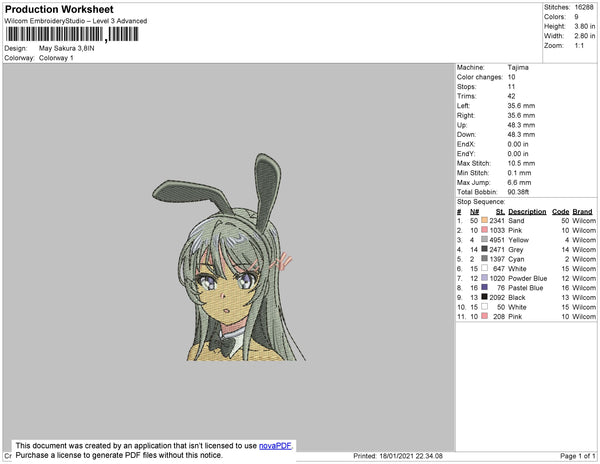
Task: Click the Colors value 9
Action: click(x=576, y=17)
